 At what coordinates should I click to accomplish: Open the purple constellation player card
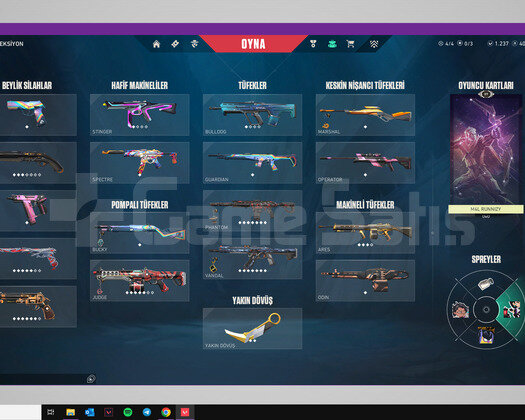pos(486,150)
